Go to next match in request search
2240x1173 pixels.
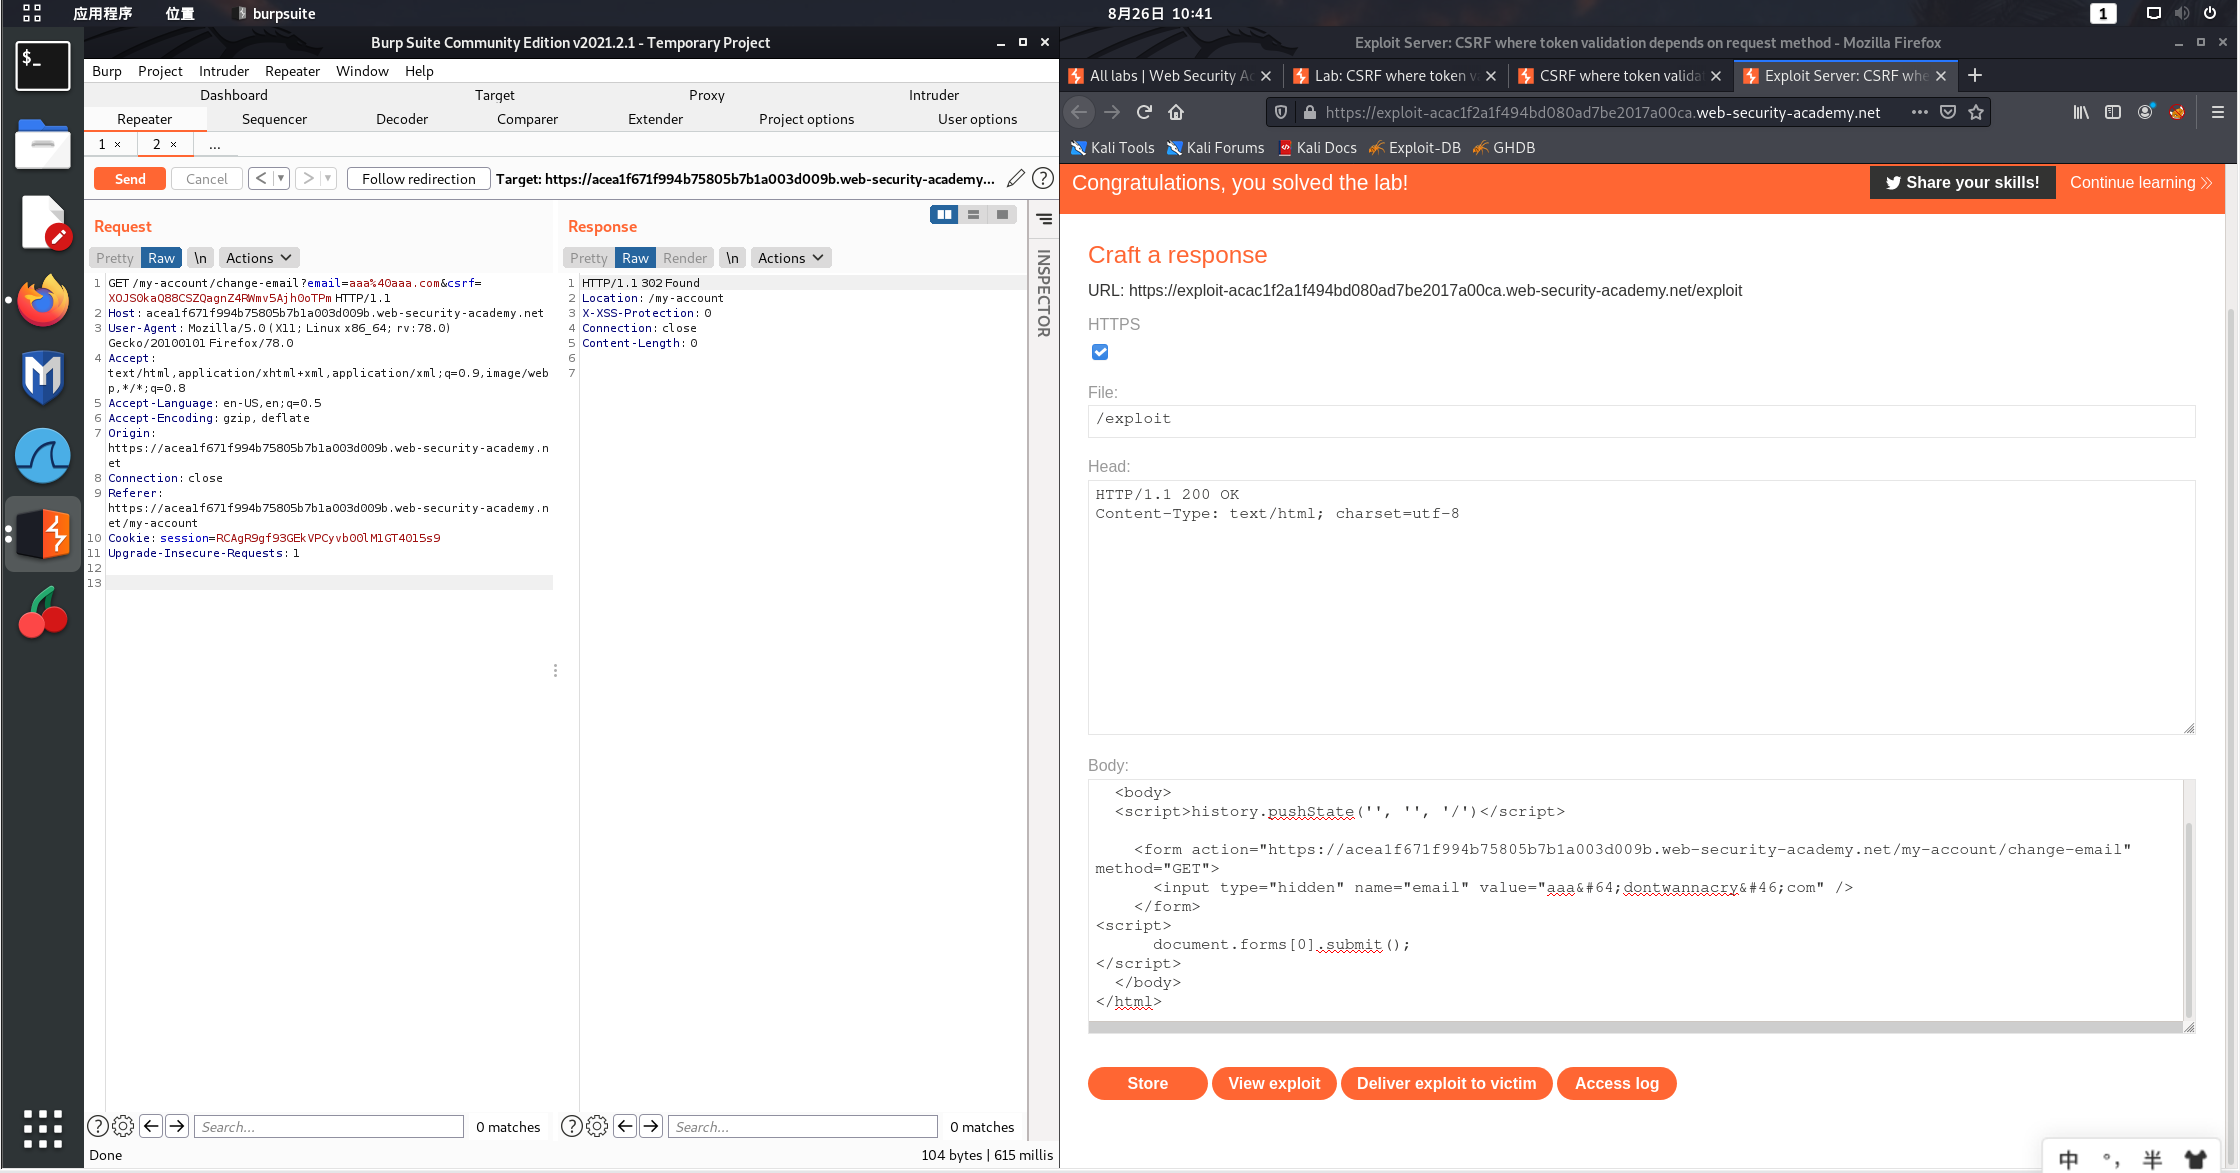tap(177, 1126)
